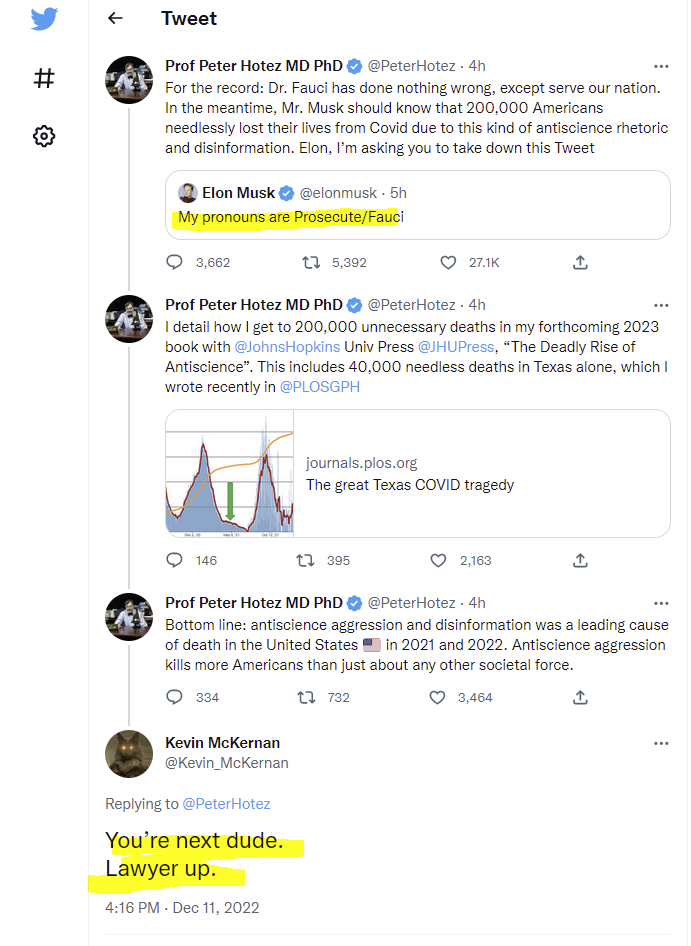Open the journals.plos.org Texas COVID article card
The image size is (691, 946).
[417, 473]
